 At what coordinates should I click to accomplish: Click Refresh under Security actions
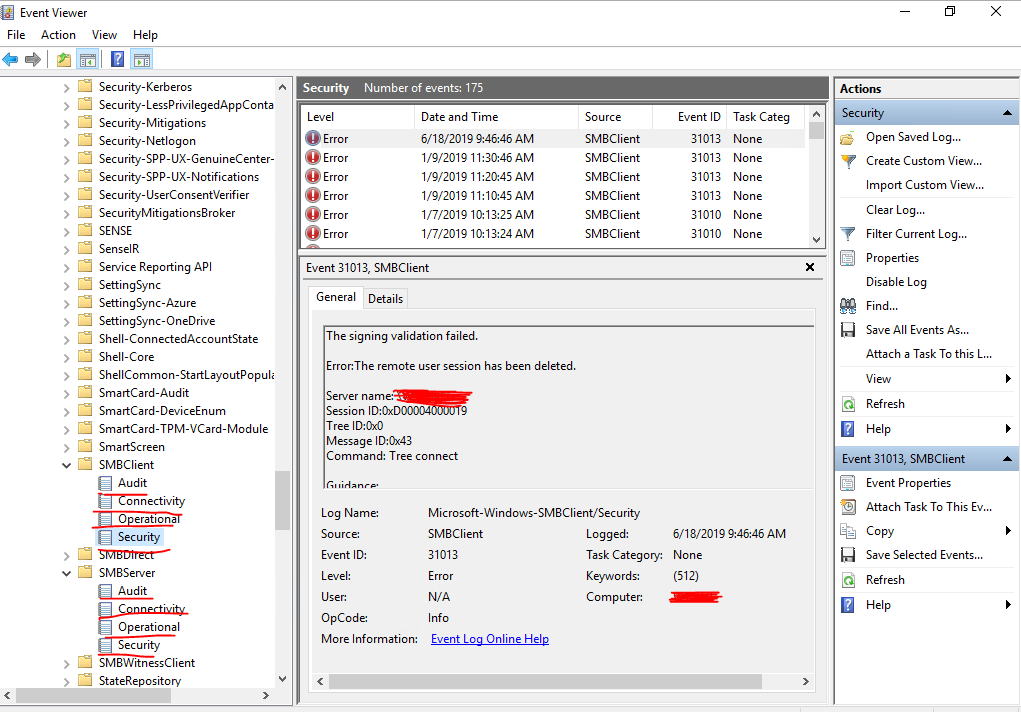(885, 404)
